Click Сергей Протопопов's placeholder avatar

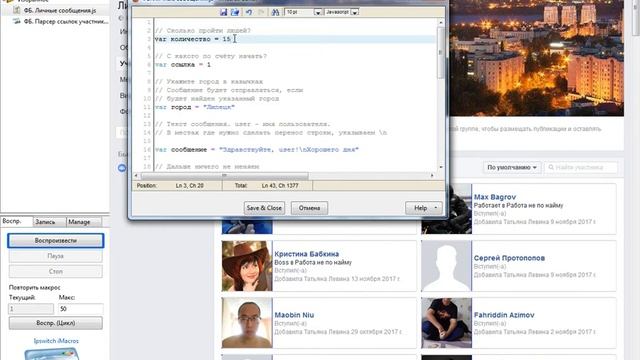tap(447, 266)
